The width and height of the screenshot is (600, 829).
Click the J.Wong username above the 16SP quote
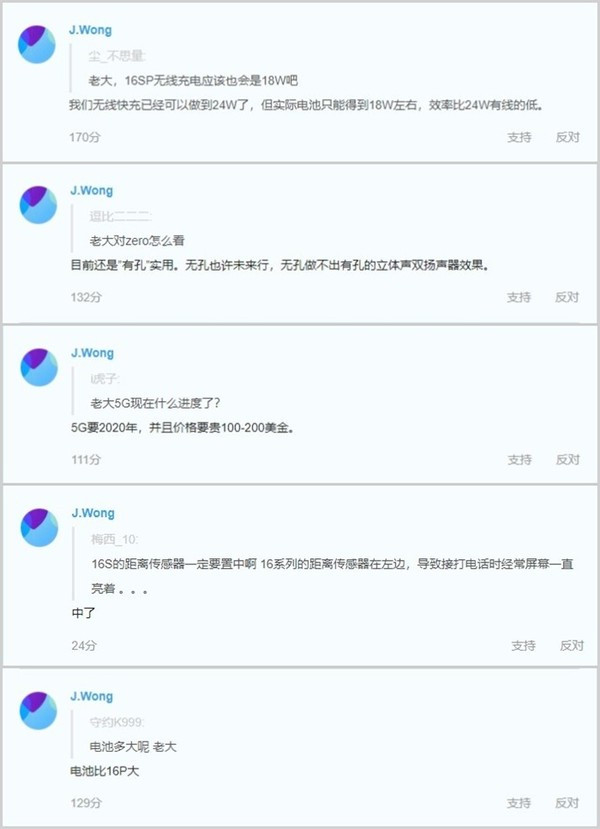click(x=92, y=30)
